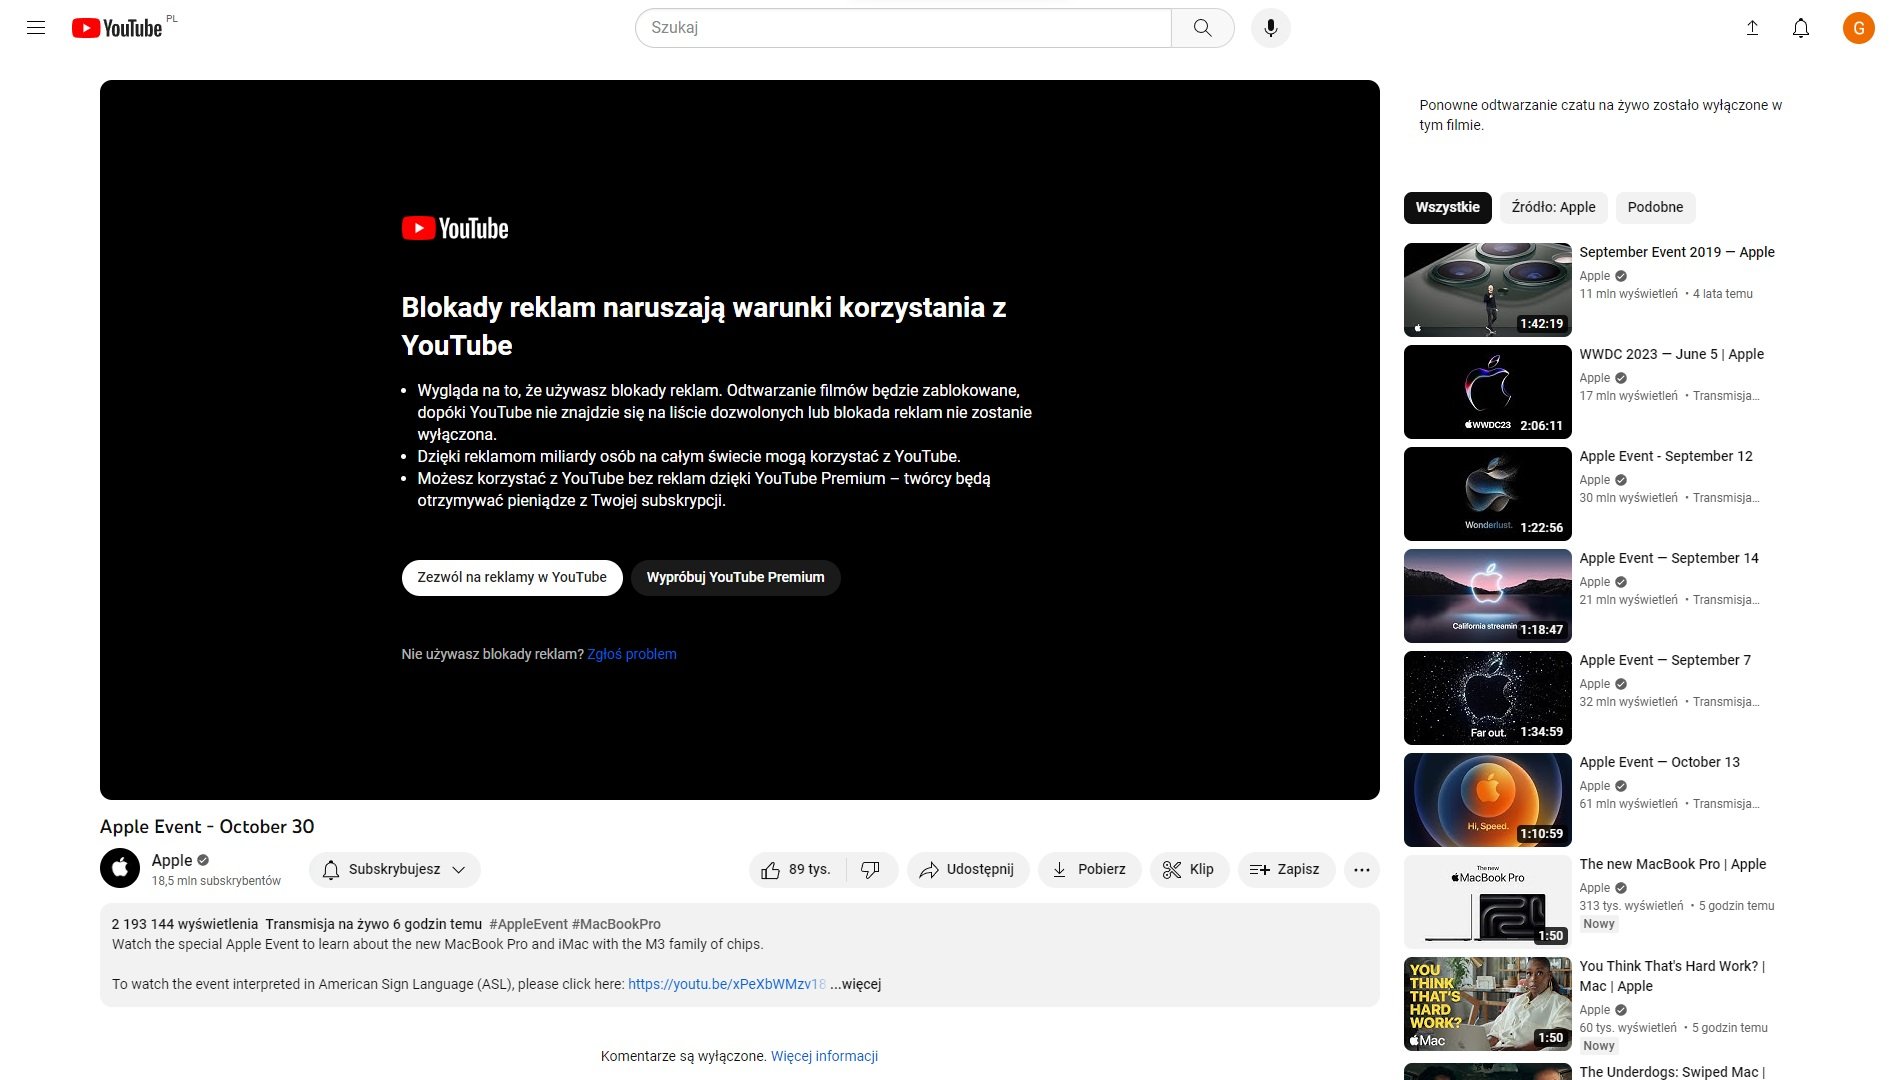
Task: Go to YouTube home via logo
Action: tap(117, 28)
